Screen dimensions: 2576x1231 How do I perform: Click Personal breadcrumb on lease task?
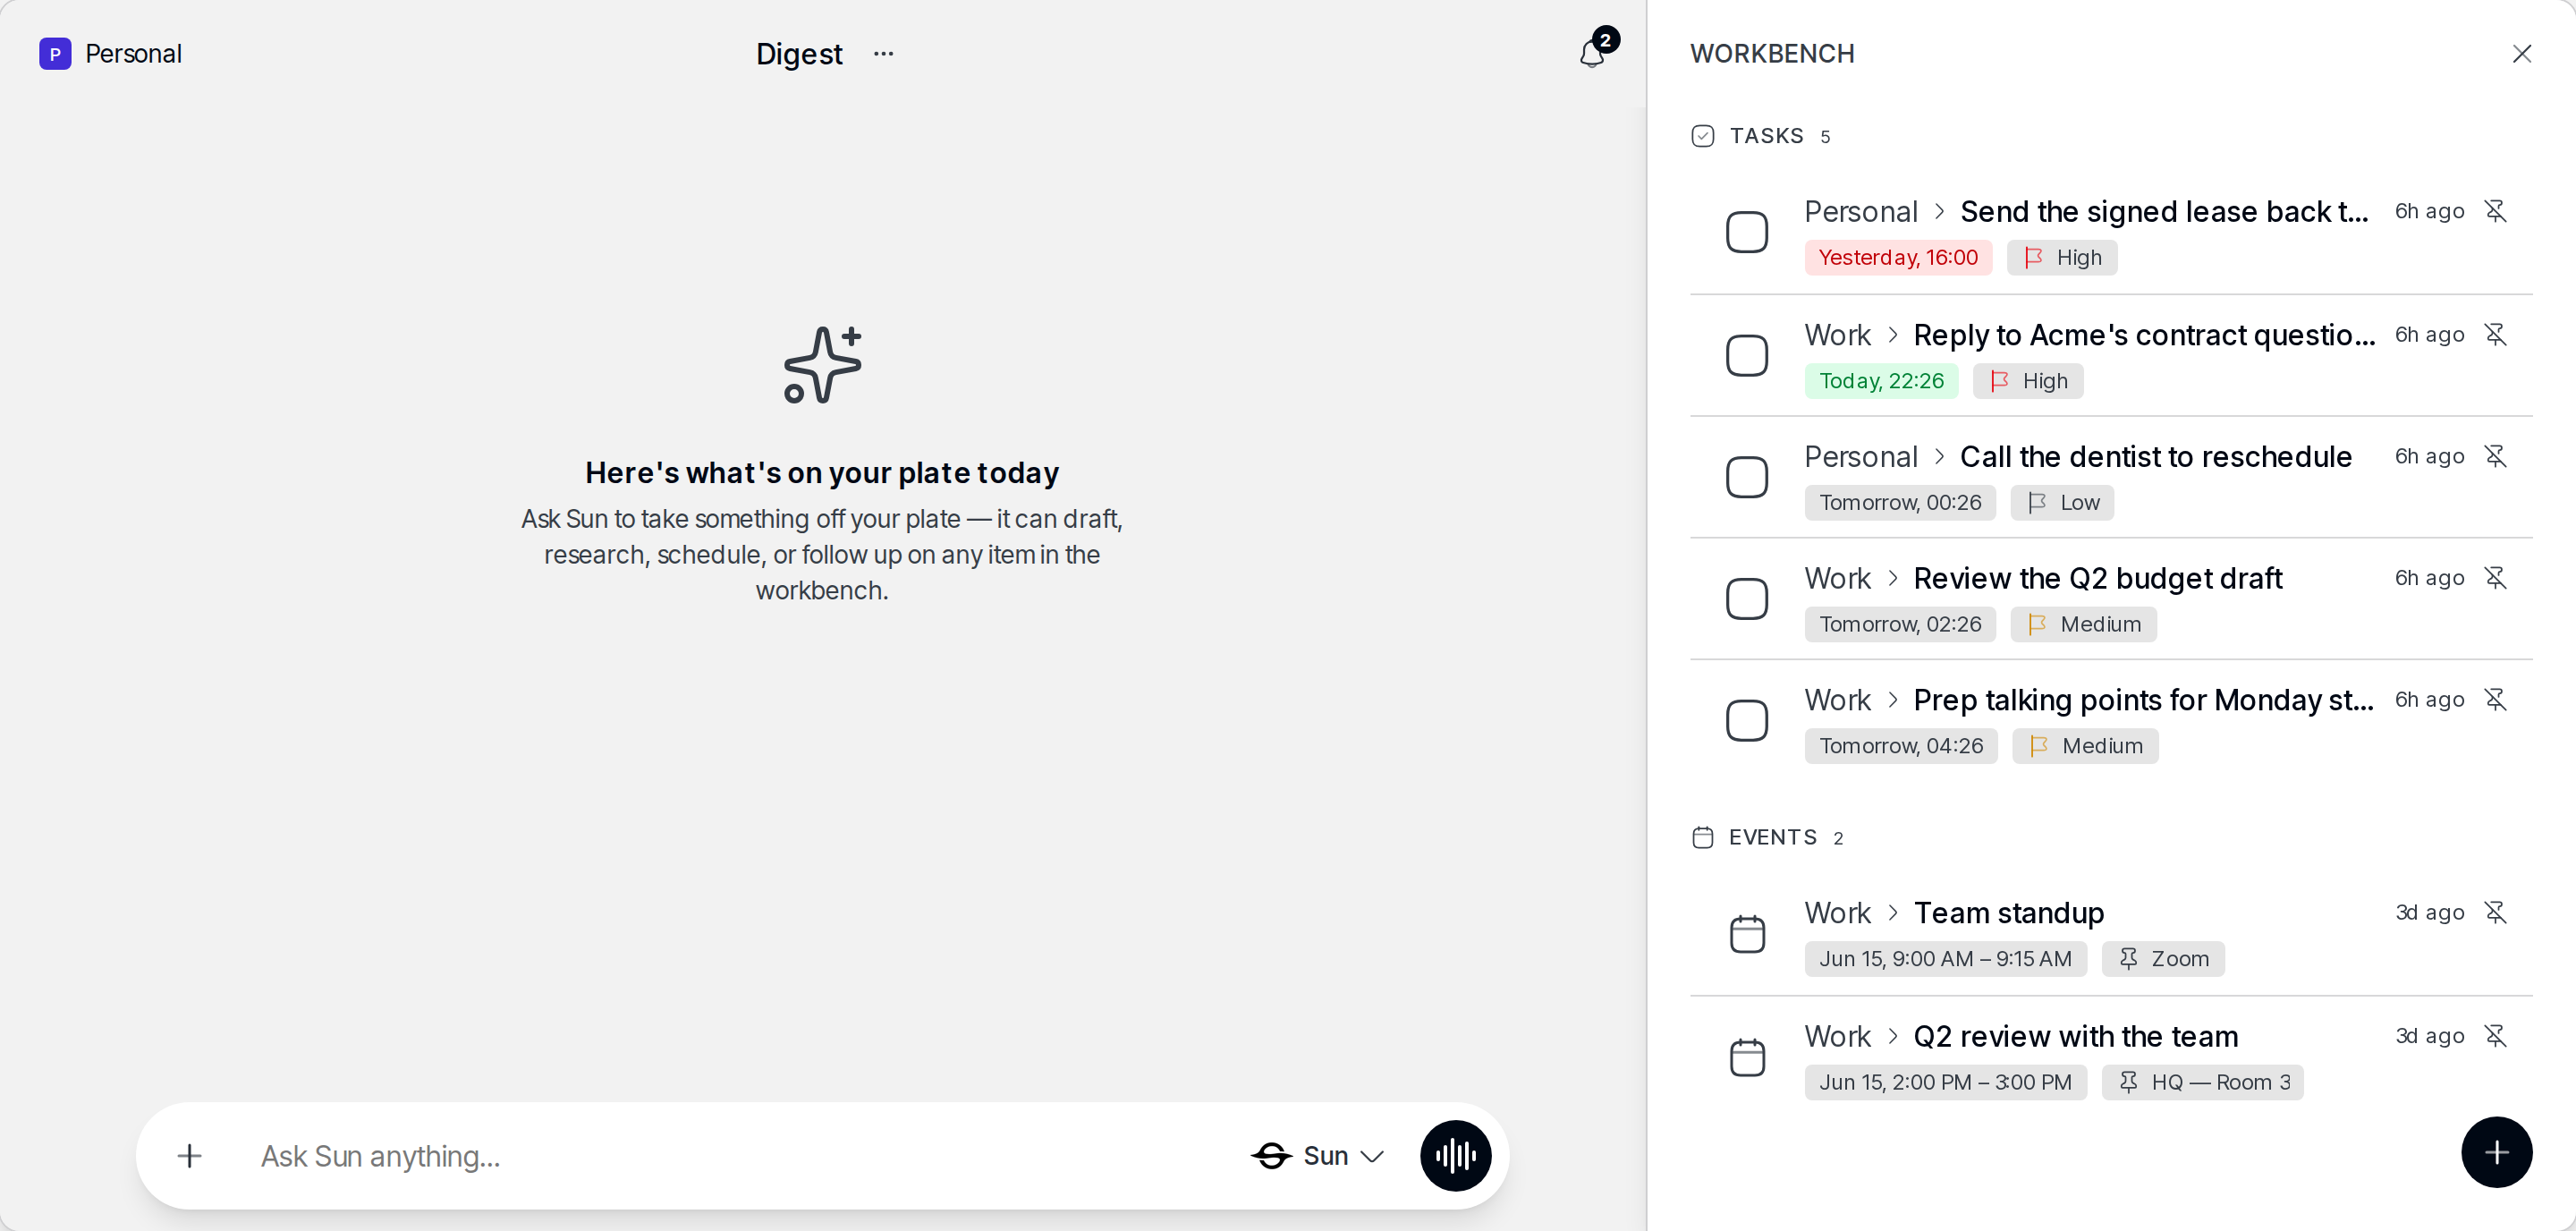point(1860,211)
